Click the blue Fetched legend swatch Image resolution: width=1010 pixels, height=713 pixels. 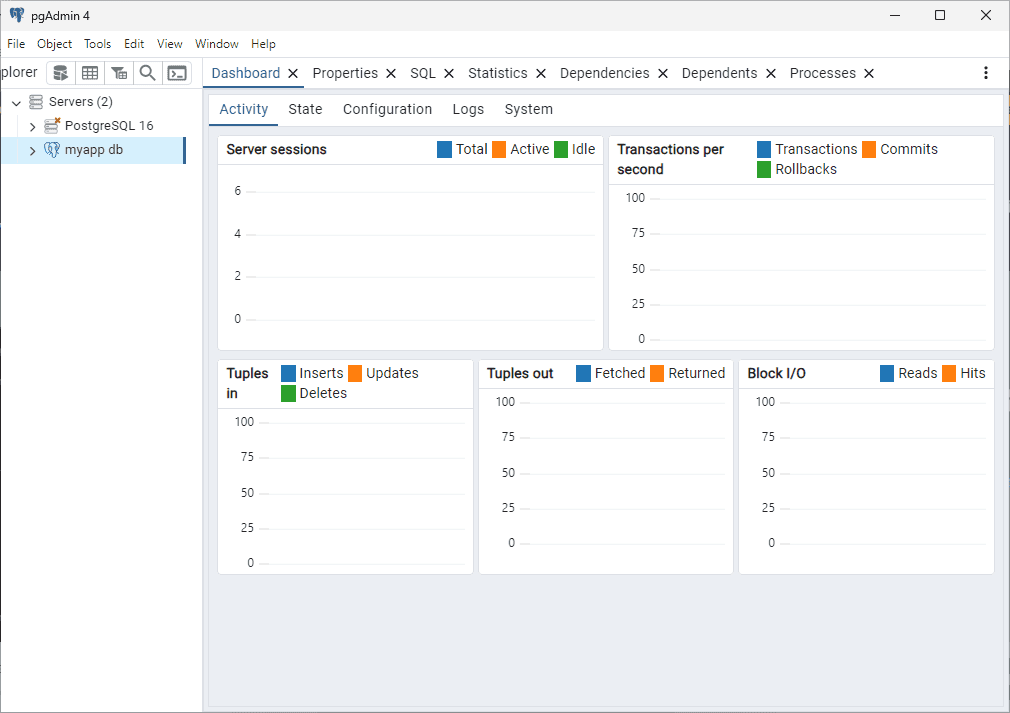pos(583,374)
